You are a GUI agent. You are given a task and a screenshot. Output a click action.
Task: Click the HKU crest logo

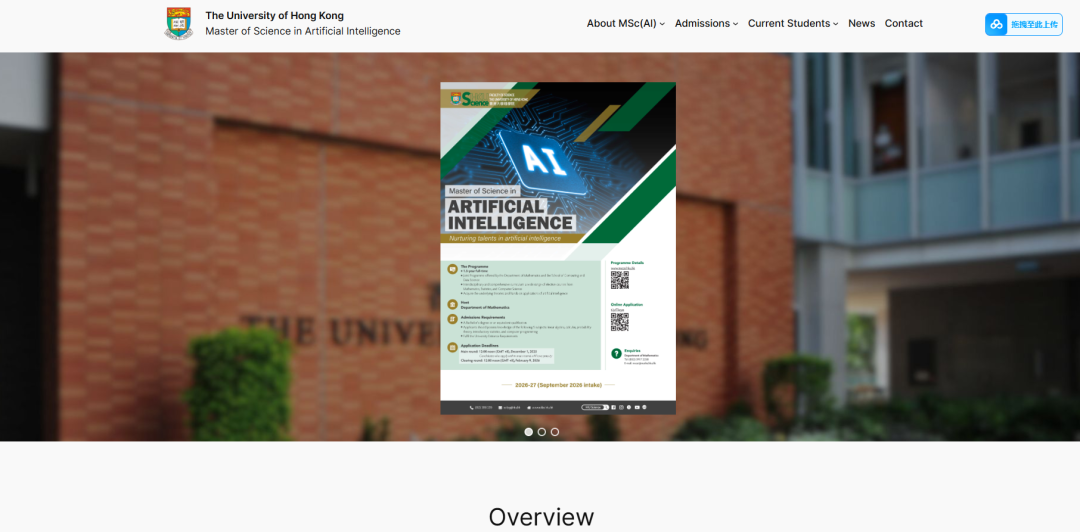click(179, 23)
